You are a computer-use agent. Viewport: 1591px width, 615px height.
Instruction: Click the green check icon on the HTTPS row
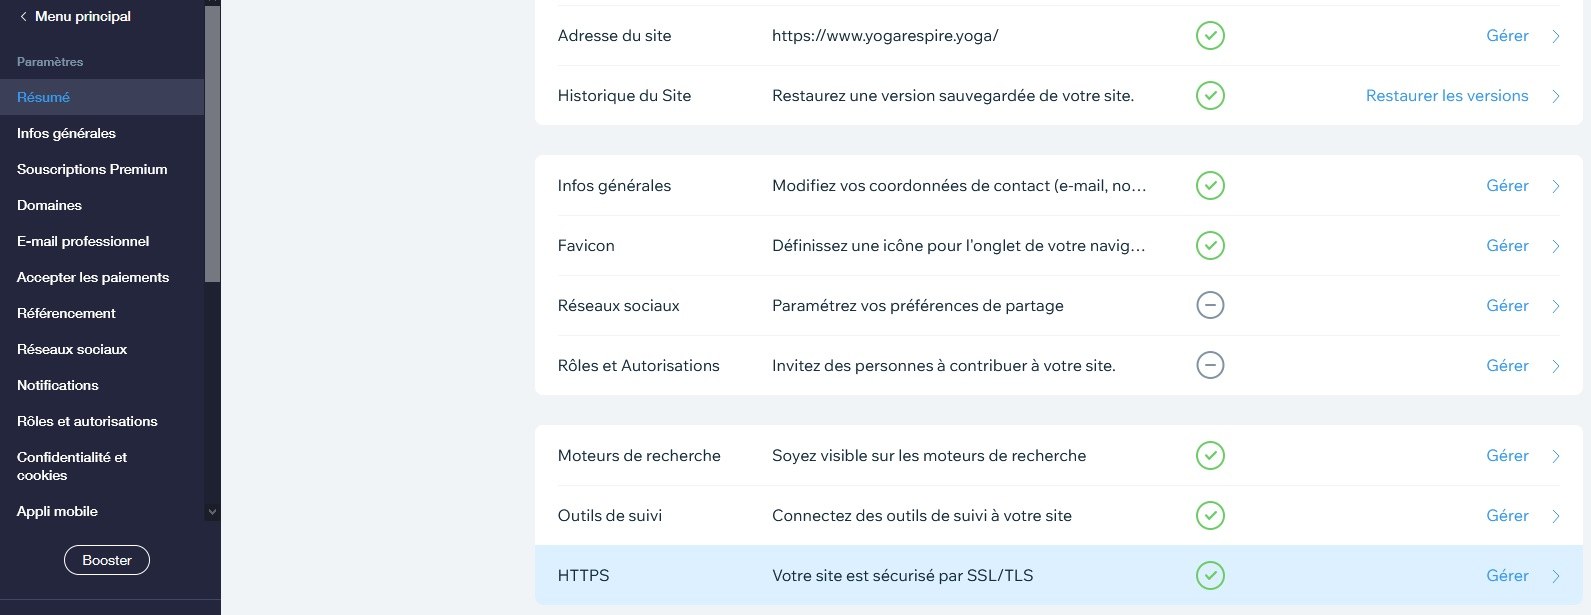point(1210,575)
